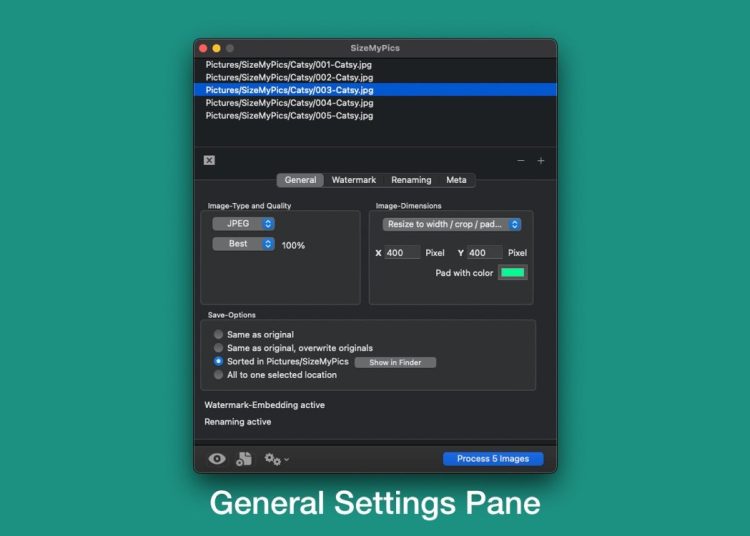Choose 'Same as original, overwrite originals'
Image resolution: width=750 pixels, height=536 pixels.
tap(219, 348)
